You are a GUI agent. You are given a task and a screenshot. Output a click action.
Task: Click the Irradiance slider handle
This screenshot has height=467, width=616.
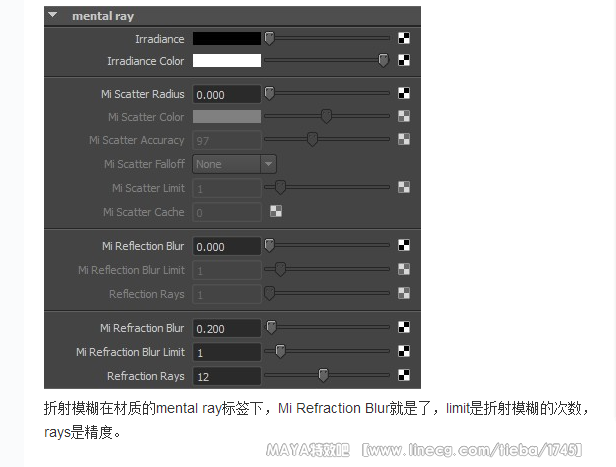coord(270,38)
